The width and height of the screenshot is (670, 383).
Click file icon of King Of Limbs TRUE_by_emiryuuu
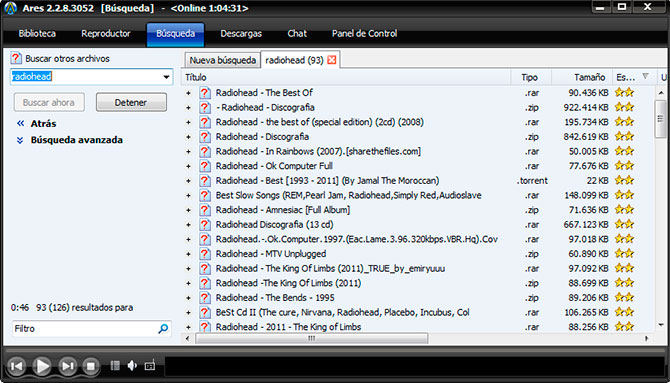[x=205, y=268]
